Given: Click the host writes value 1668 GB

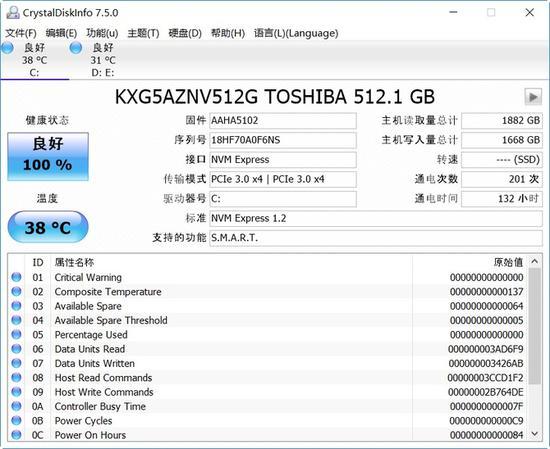Looking at the screenshot, I should (x=502, y=140).
